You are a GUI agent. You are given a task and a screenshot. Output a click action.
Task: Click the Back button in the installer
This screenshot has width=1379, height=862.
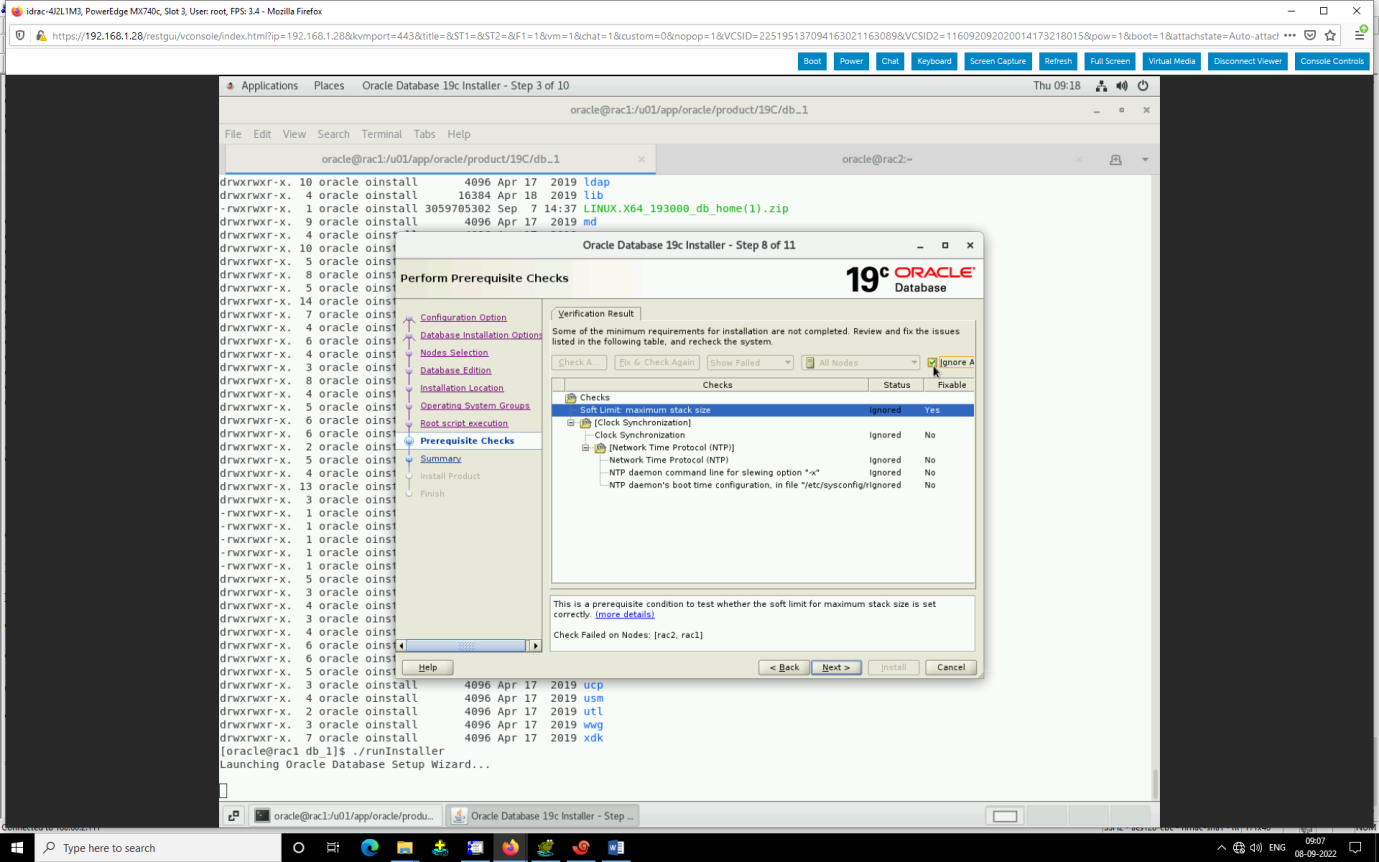(x=783, y=667)
